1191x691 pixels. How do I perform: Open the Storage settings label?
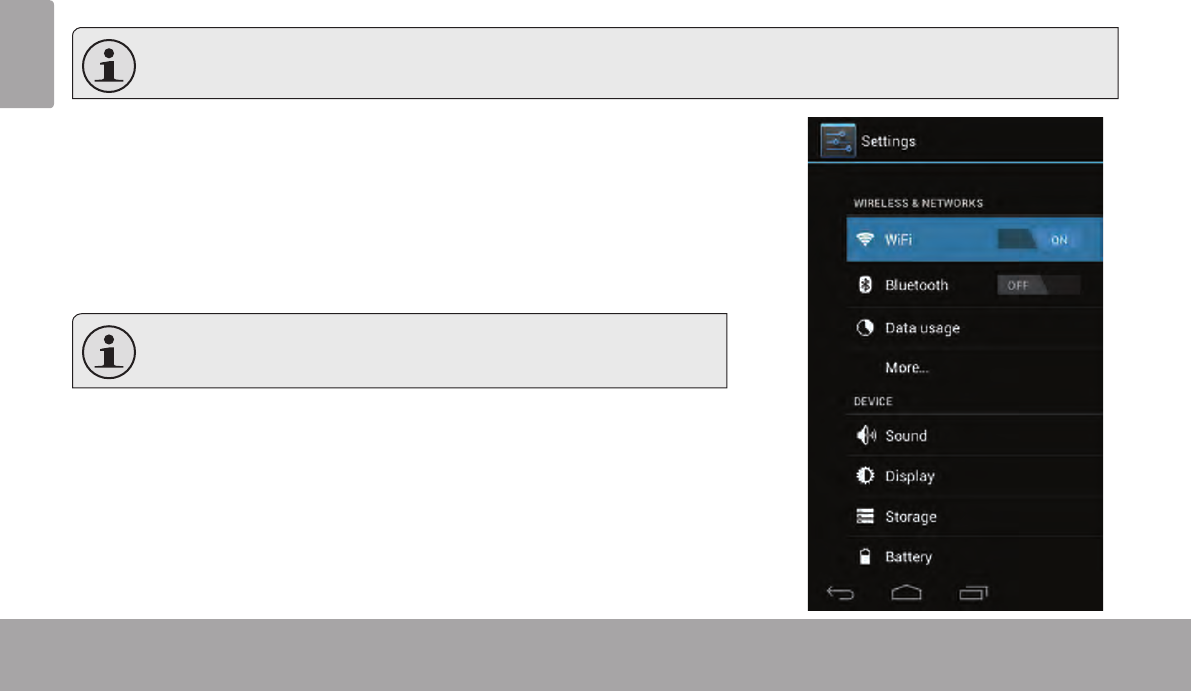pos(911,516)
